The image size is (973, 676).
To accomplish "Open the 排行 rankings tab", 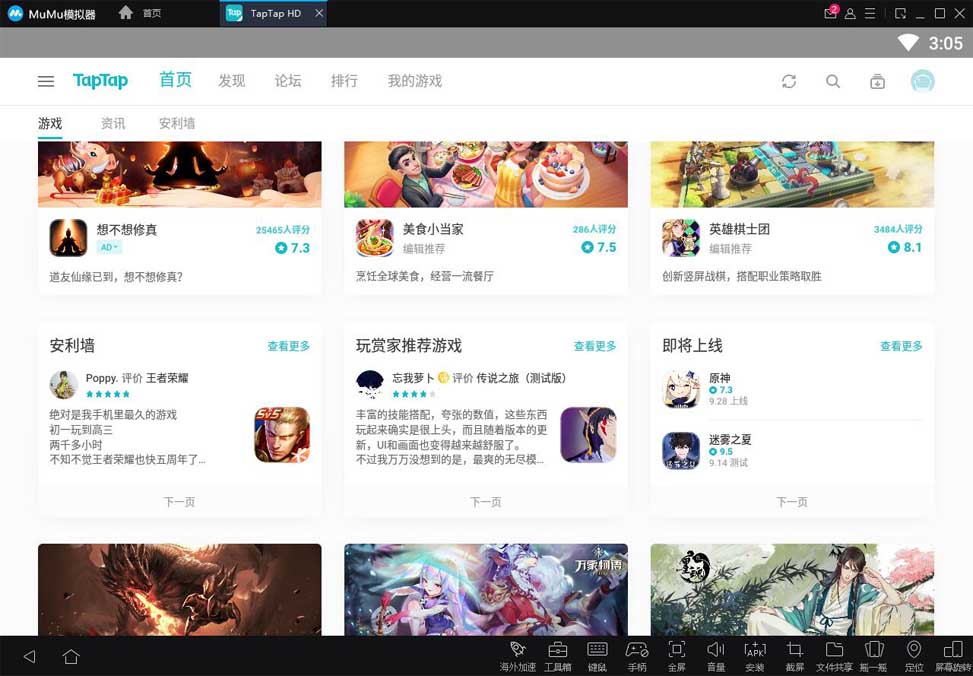I will (344, 81).
